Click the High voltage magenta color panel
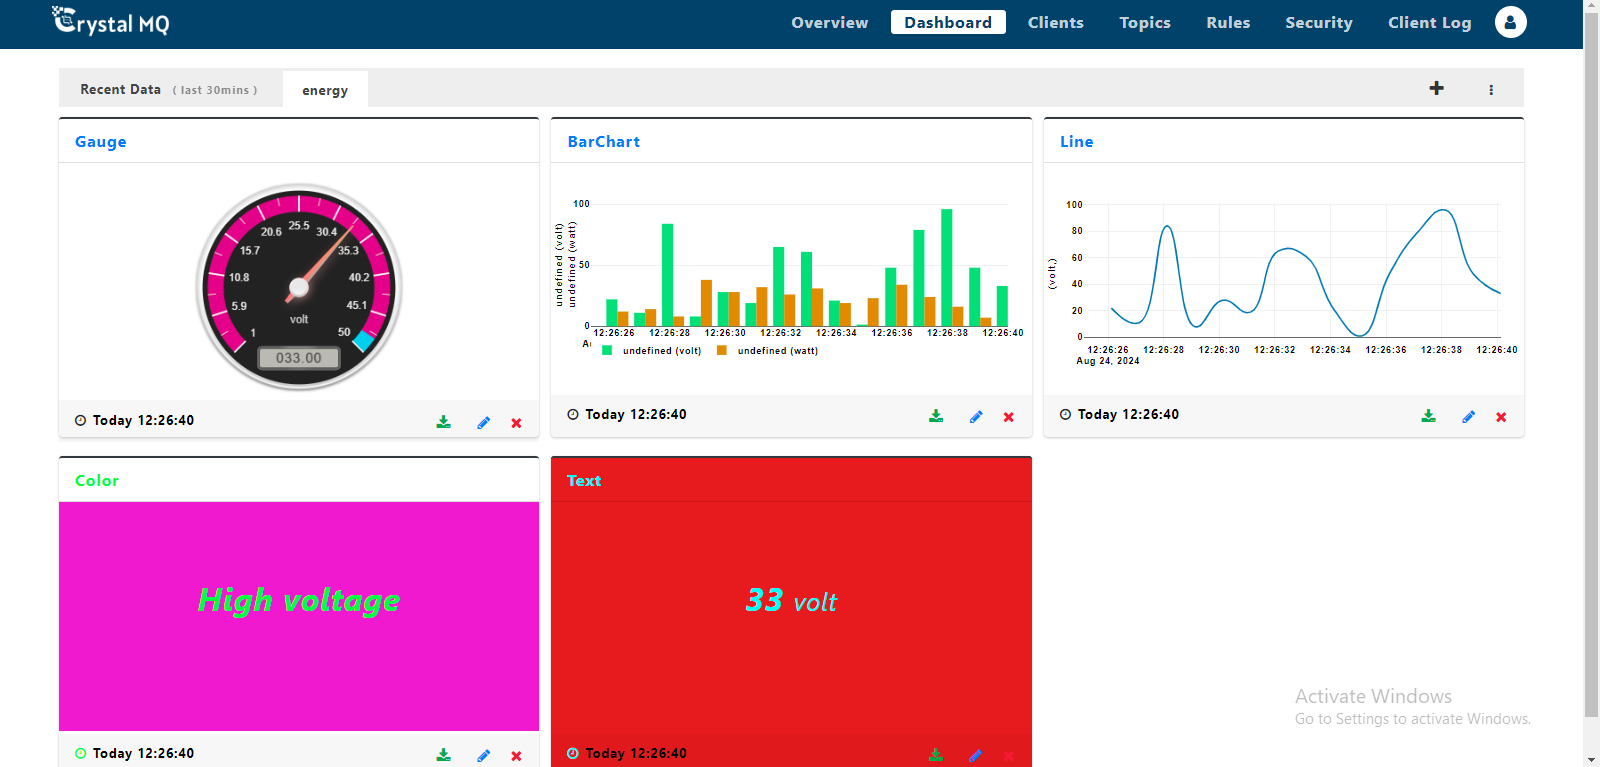The width and height of the screenshot is (1600, 767). click(x=299, y=616)
